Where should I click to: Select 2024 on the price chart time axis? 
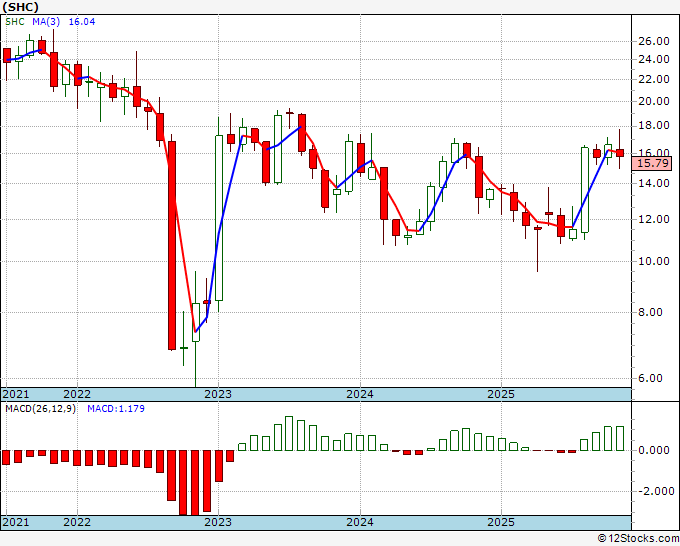click(360, 394)
